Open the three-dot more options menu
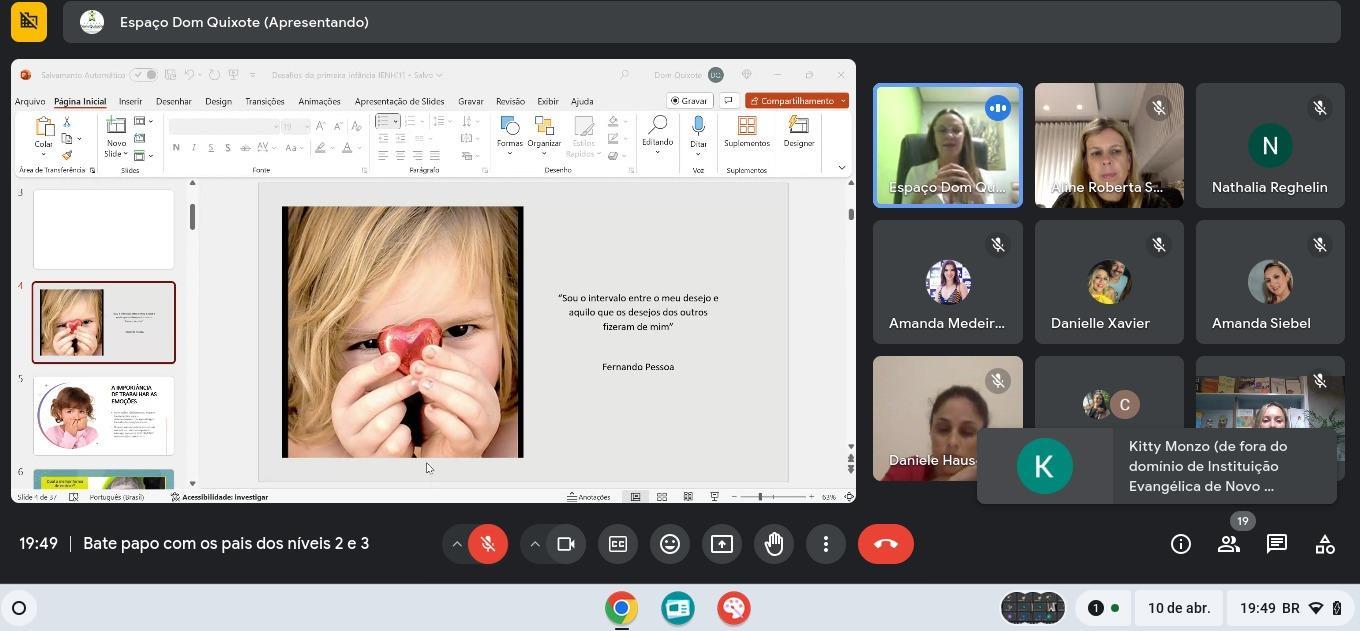The image size is (1360, 631). click(826, 544)
